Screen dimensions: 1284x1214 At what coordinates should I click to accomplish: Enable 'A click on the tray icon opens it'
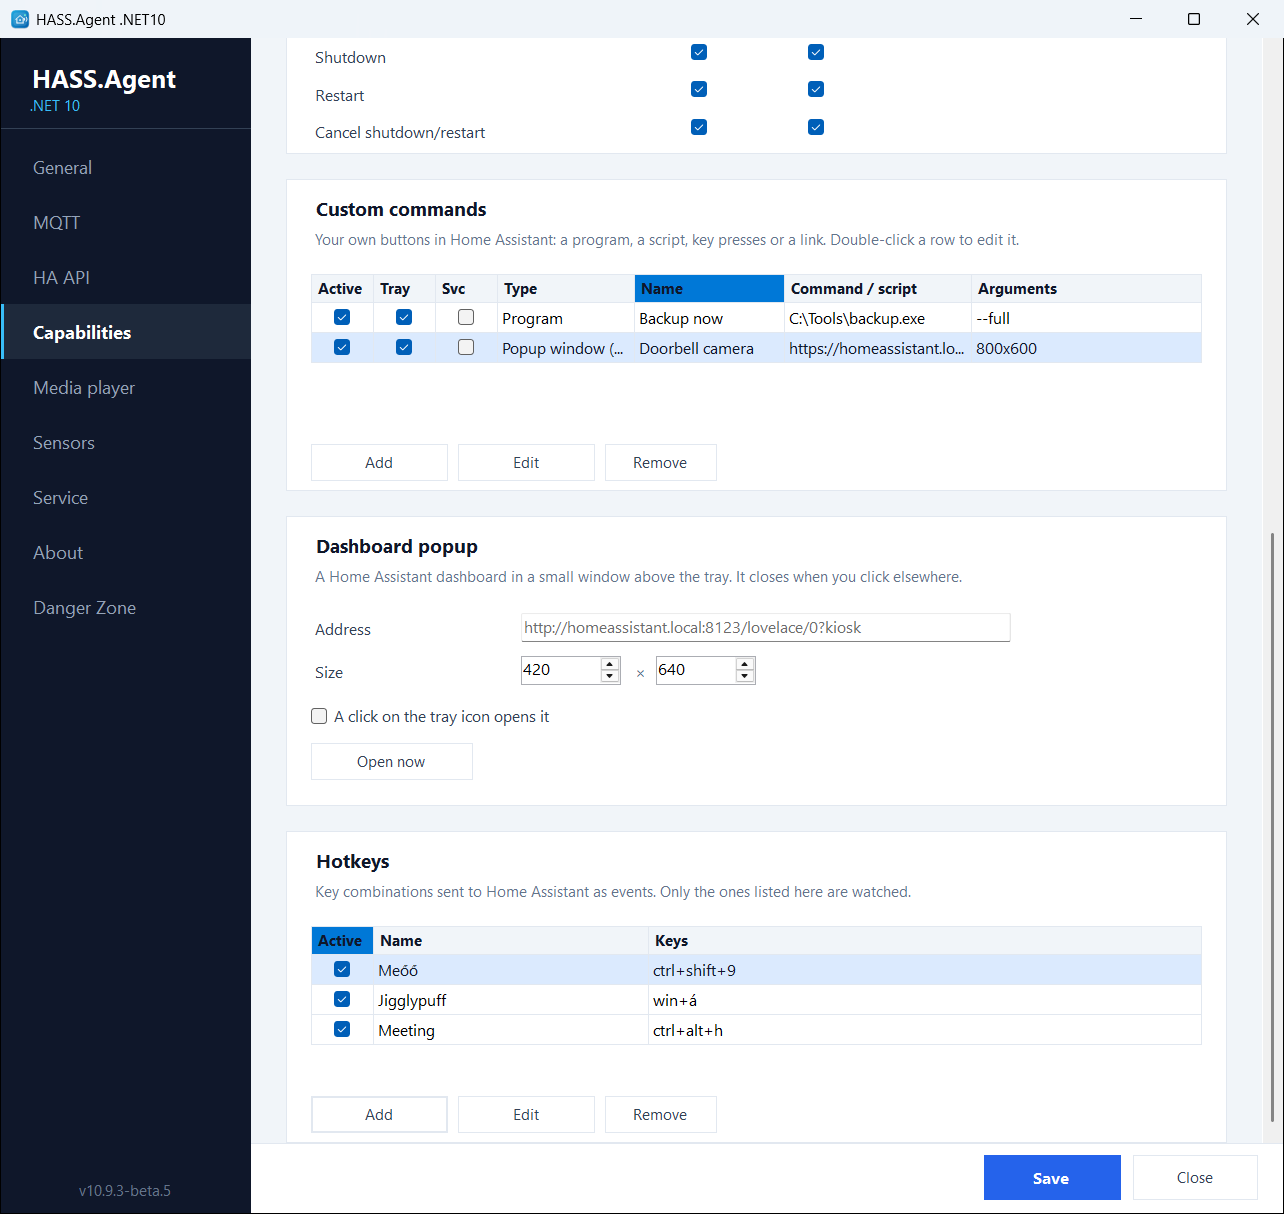tap(319, 716)
